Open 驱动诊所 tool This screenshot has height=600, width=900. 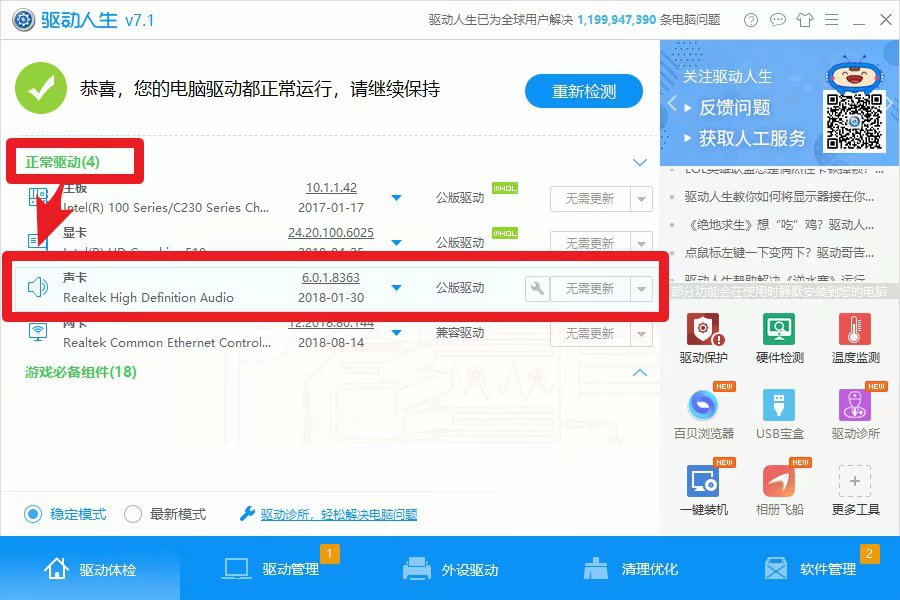coord(855,413)
